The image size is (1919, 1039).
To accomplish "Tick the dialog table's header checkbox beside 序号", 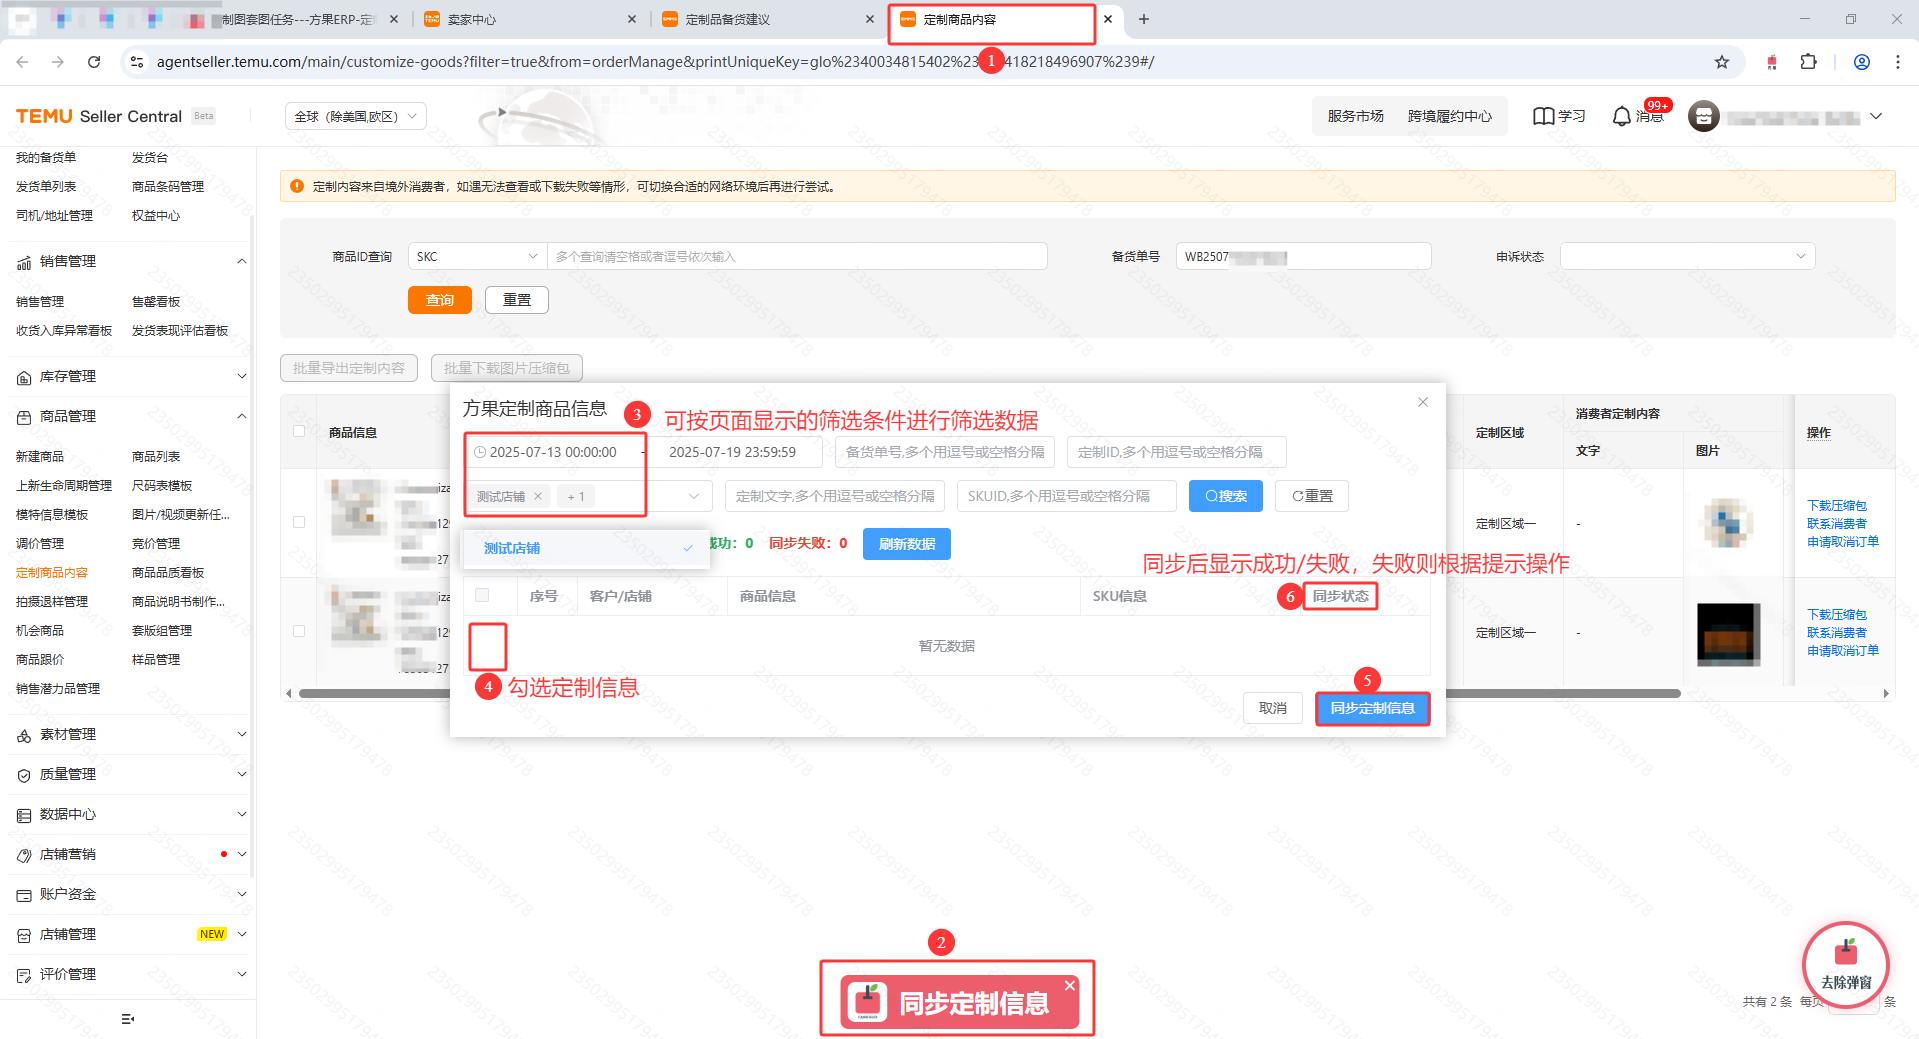I will [482, 595].
